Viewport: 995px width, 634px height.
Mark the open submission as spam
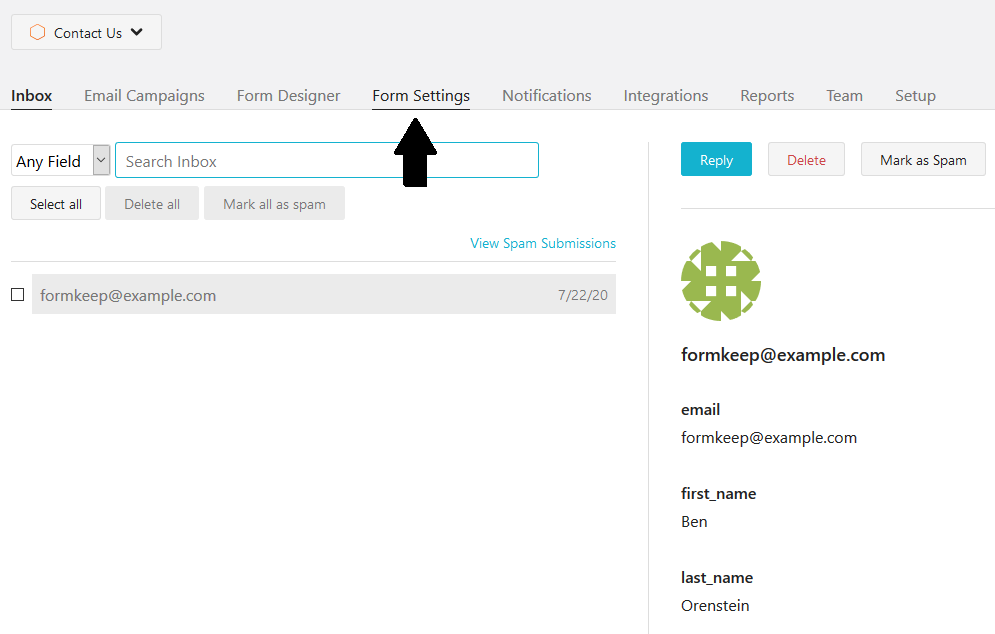[923, 160]
